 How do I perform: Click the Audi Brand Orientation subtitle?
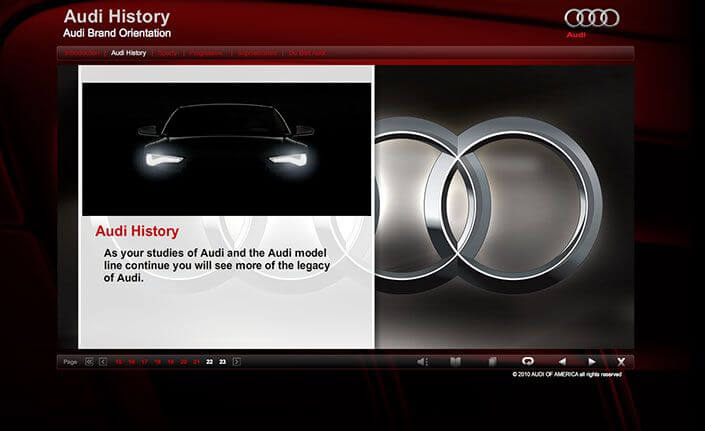click(117, 33)
